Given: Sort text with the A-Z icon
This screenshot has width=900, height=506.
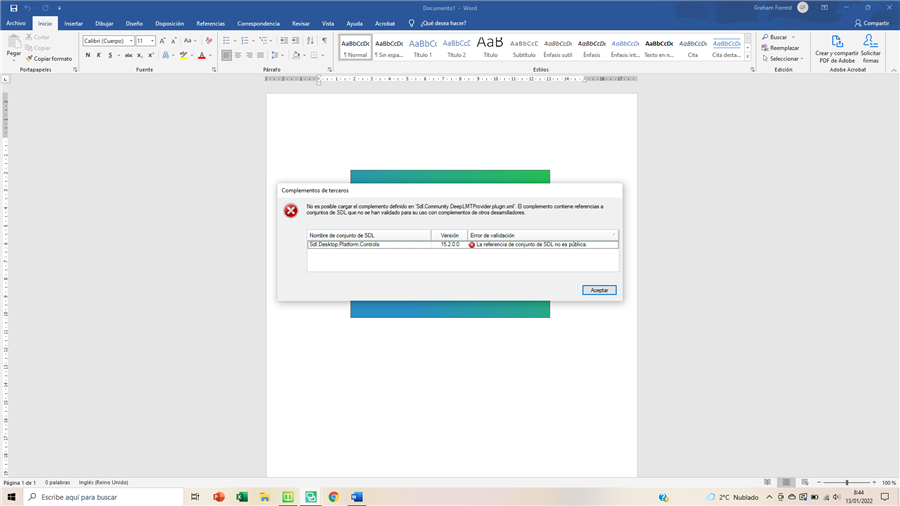Looking at the screenshot, I should tap(311, 41).
